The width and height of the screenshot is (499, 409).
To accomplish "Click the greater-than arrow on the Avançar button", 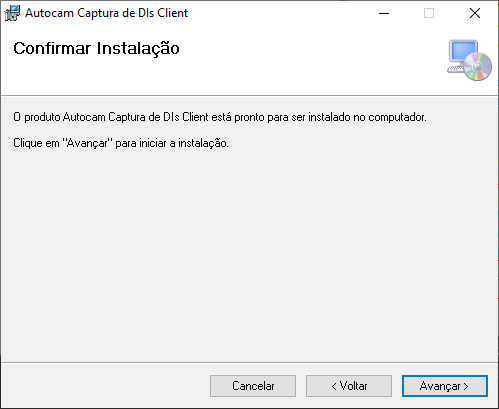I will coord(466,386).
